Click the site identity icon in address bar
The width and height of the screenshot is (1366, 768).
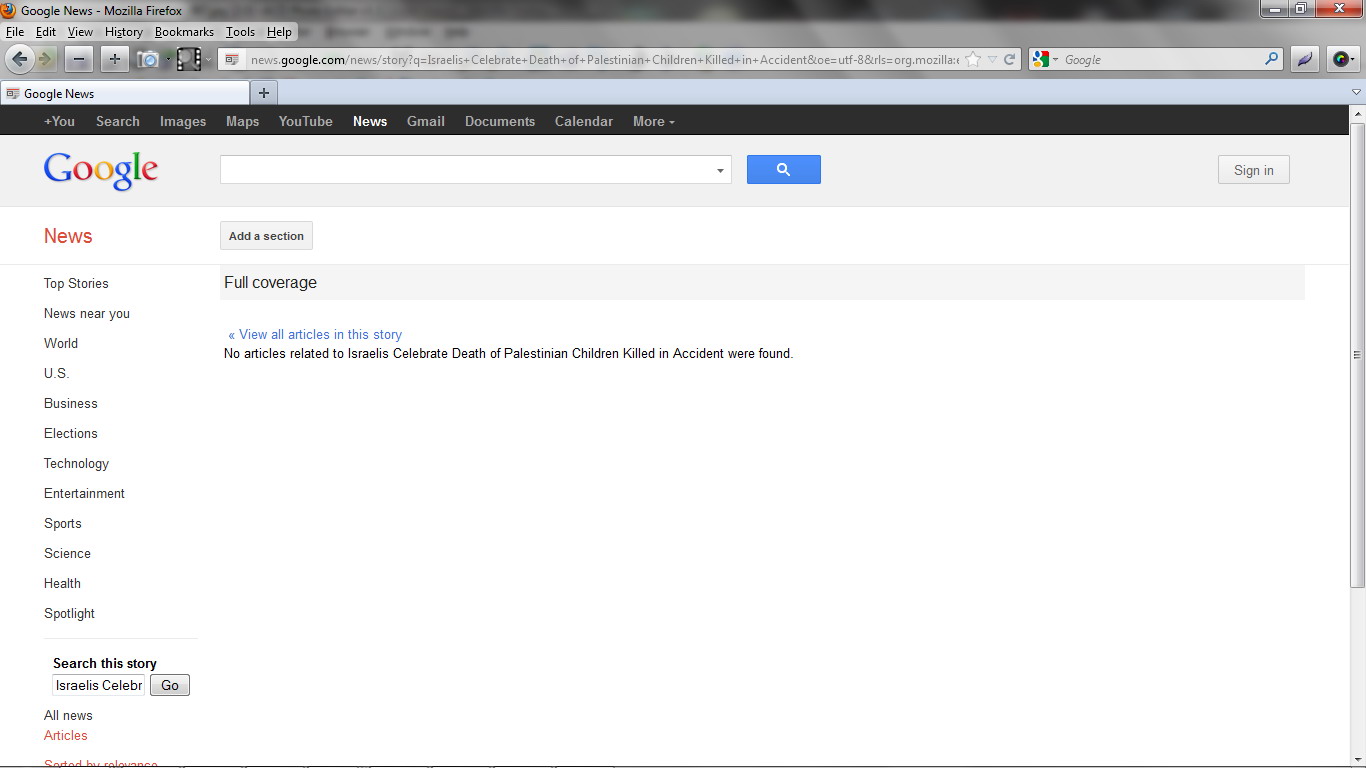pyautogui.click(x=233, y=59)
